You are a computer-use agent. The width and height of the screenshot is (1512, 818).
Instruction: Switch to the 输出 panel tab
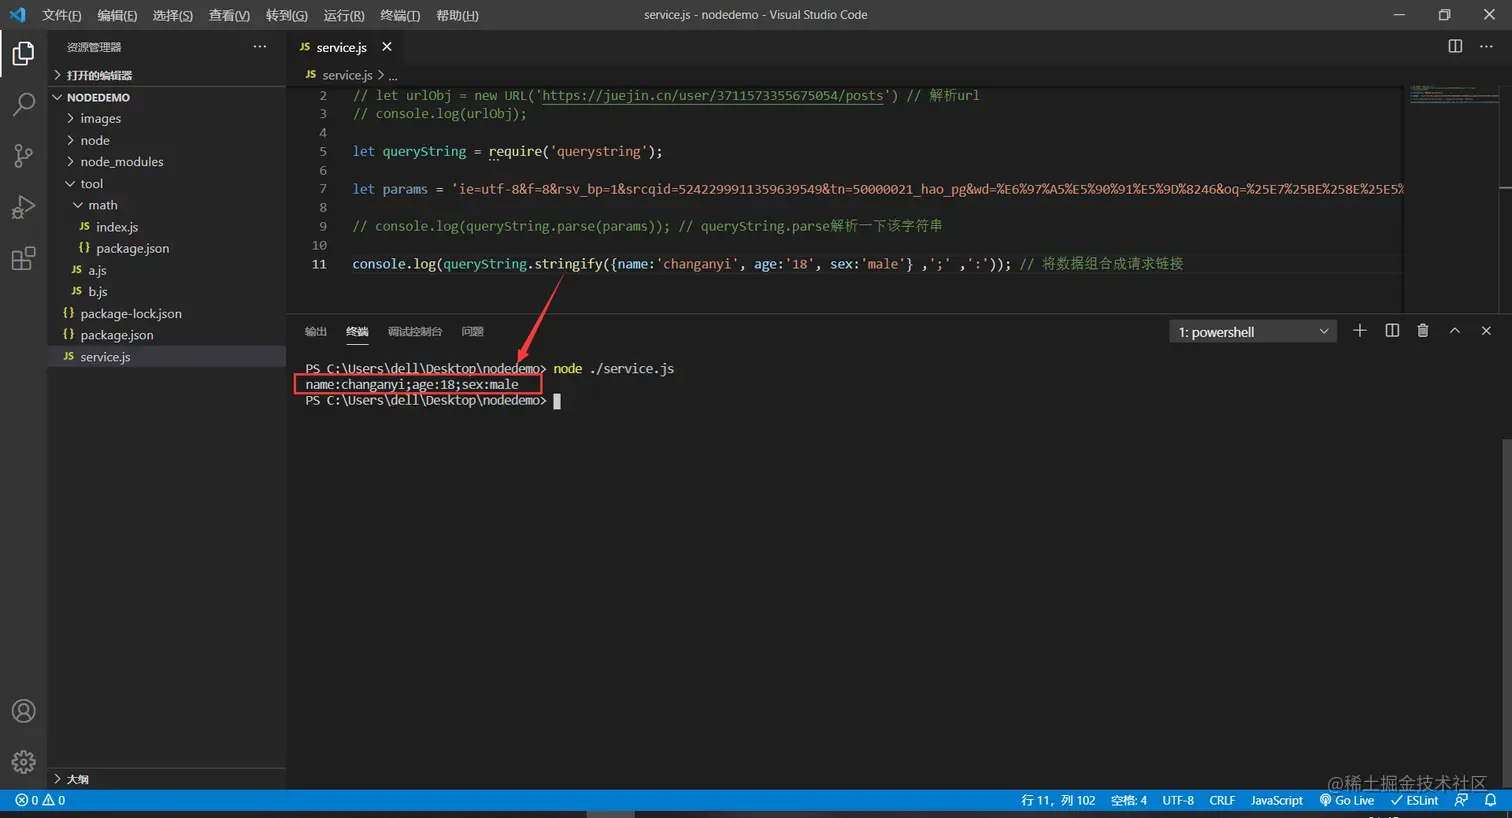tap(316, 332)
